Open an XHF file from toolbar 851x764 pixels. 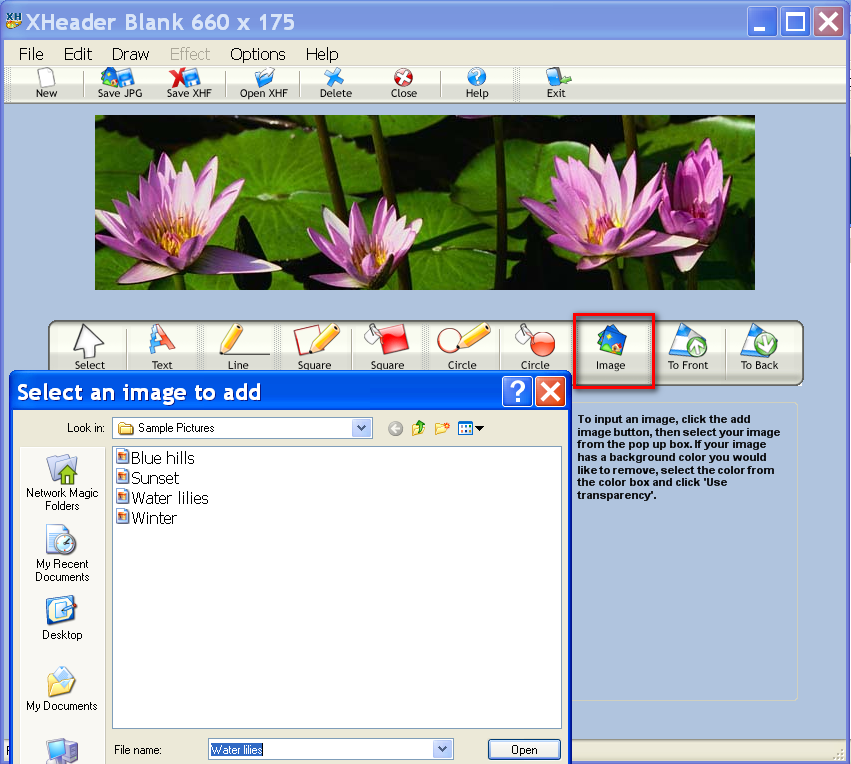click(262, 80)
